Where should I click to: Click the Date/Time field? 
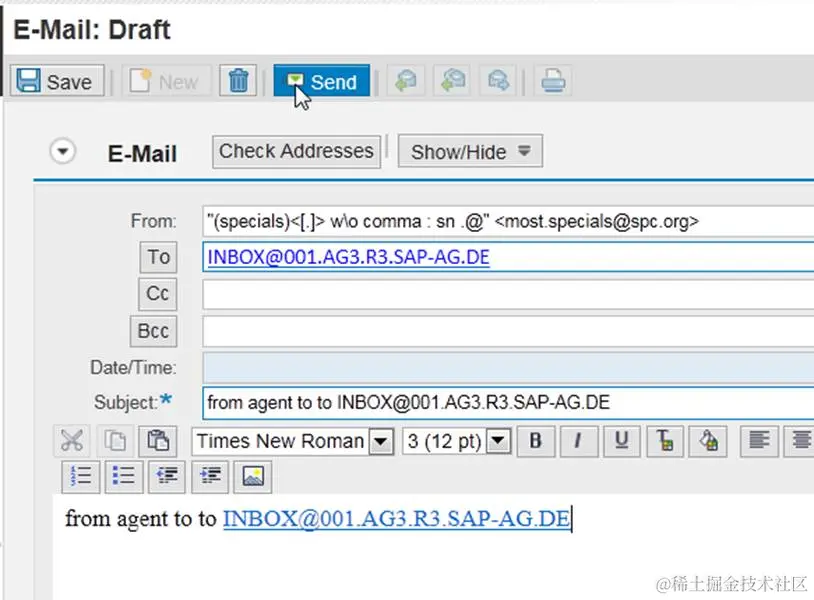(508, 367)
